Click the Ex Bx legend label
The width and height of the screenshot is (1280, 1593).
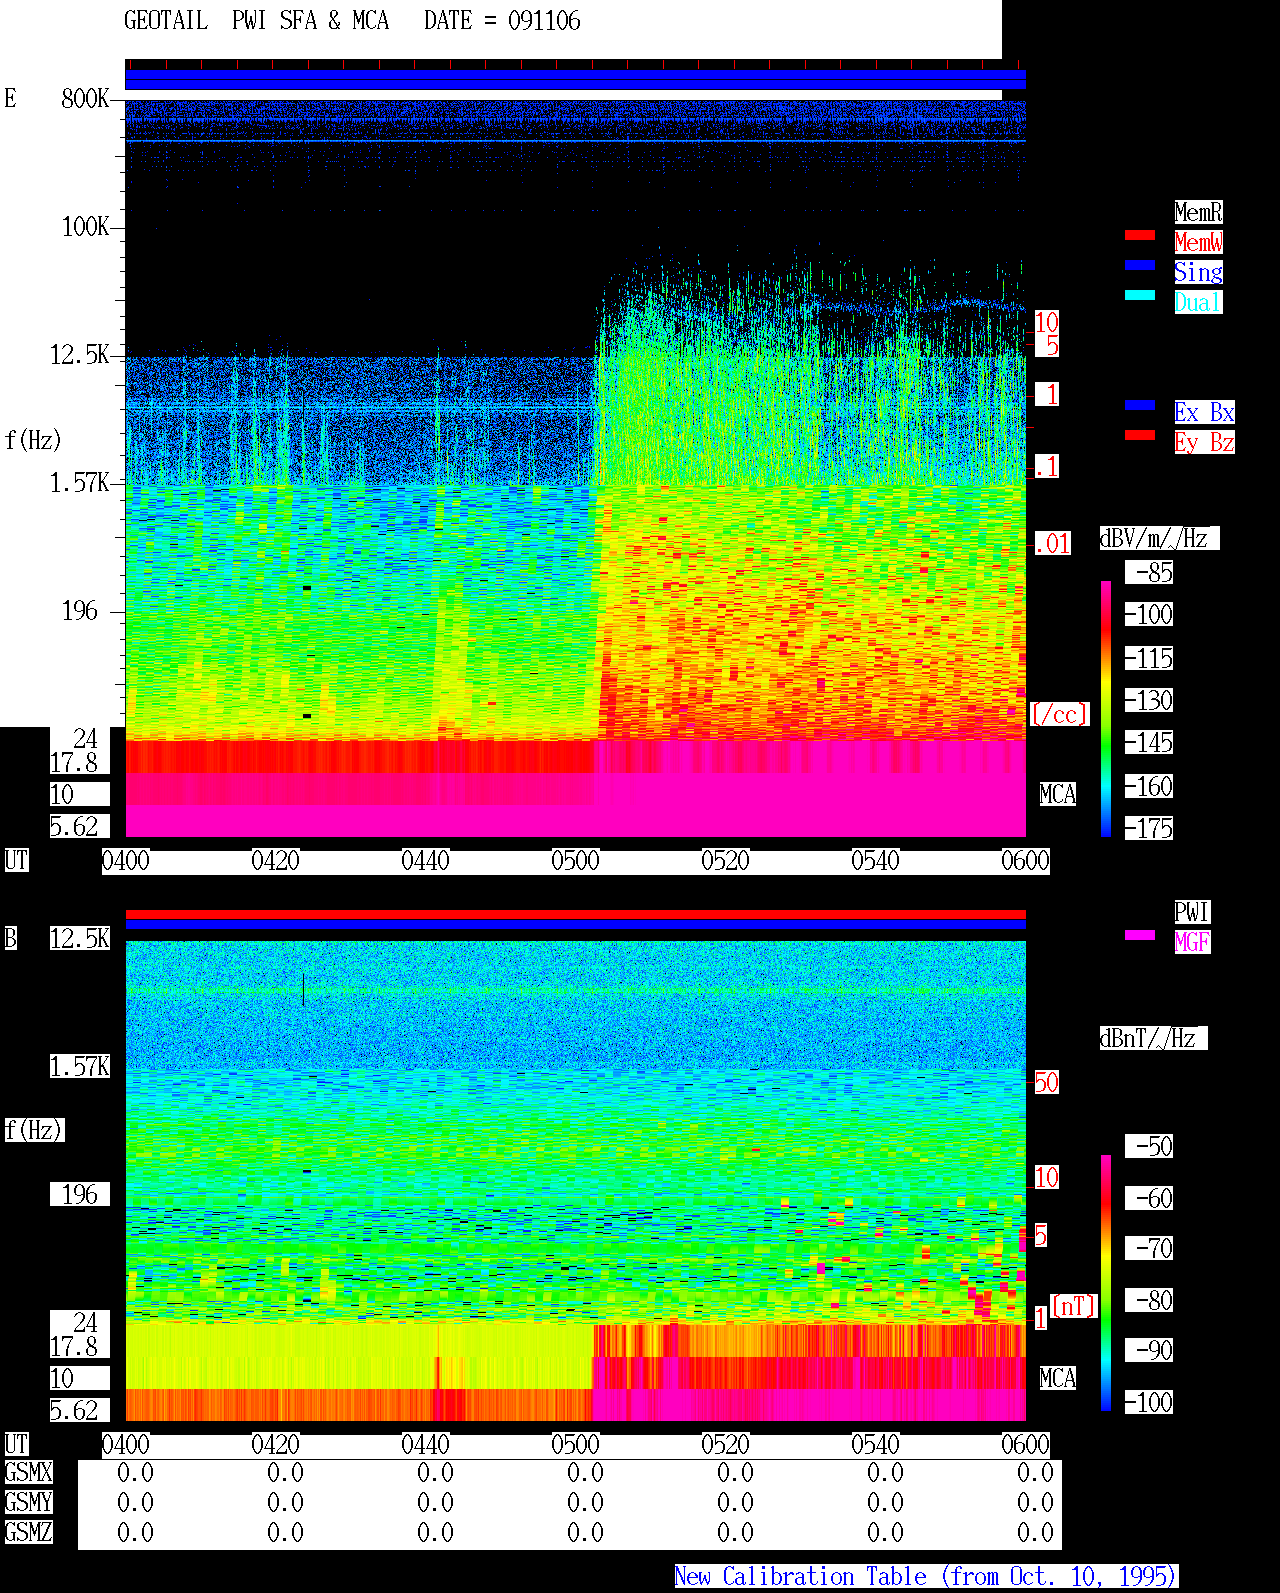point(1204,412)
